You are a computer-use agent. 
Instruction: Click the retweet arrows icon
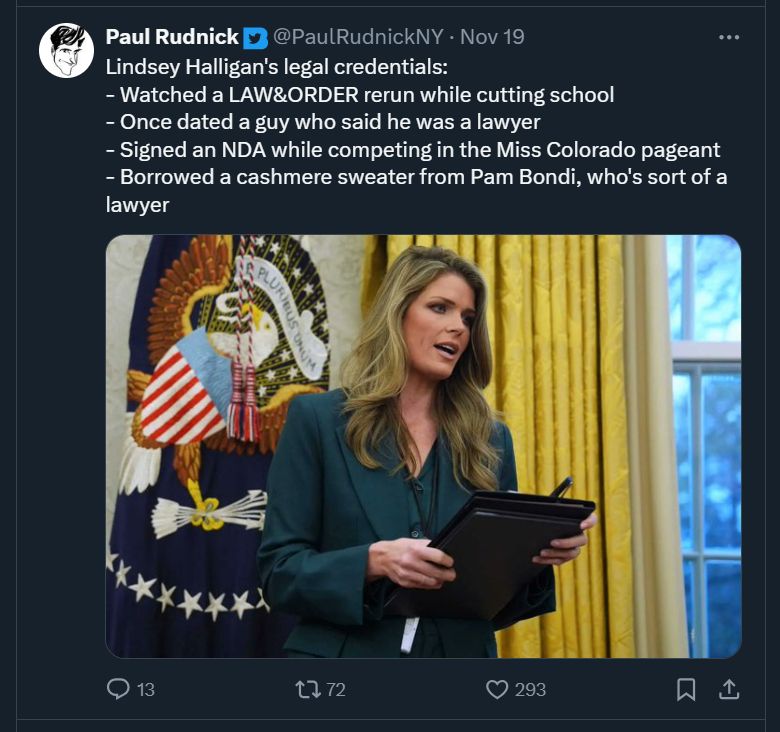click(308, 690)
